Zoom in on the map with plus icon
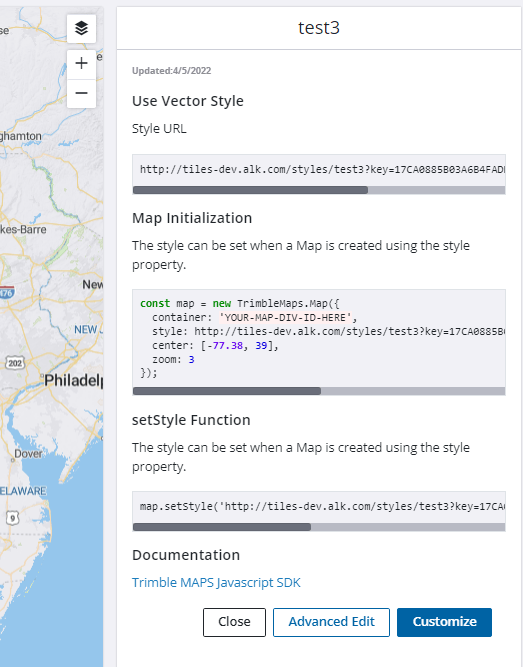523x667 pixels. [81, 64]
